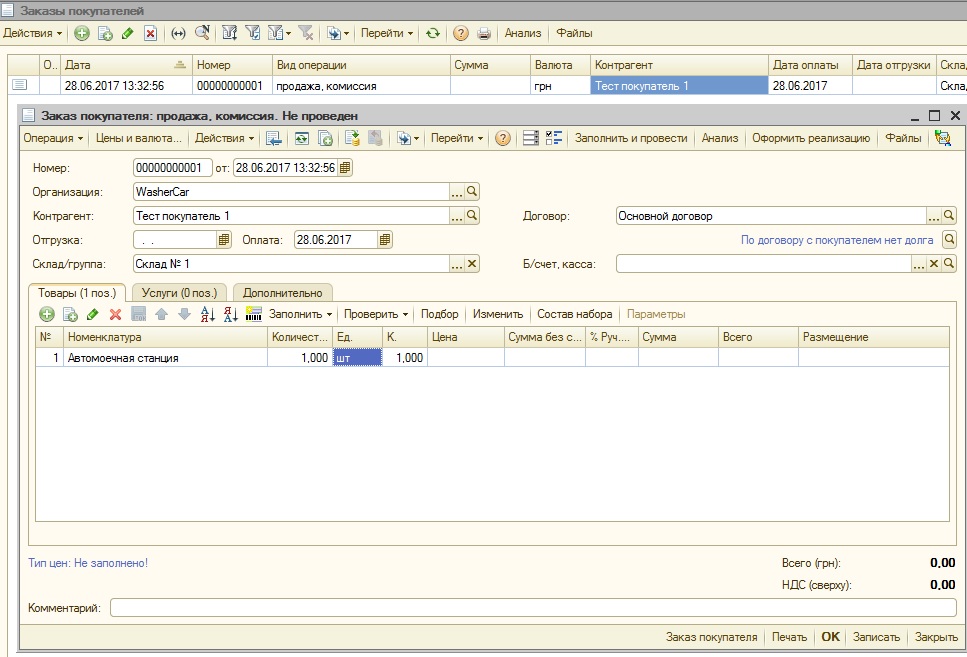967x657 pixels.
Task: Click the link По договору с покупателем нет долга
Action: pos(836,240)
